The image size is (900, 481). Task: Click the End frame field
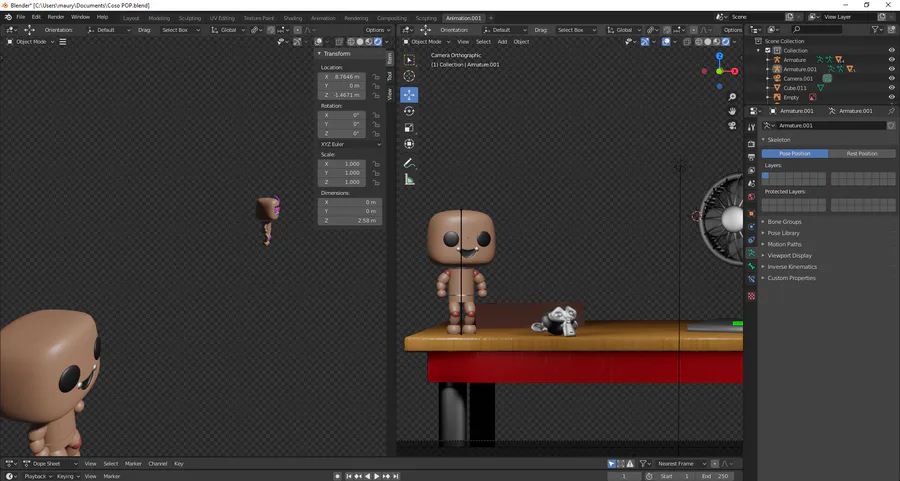click(715, 476)
